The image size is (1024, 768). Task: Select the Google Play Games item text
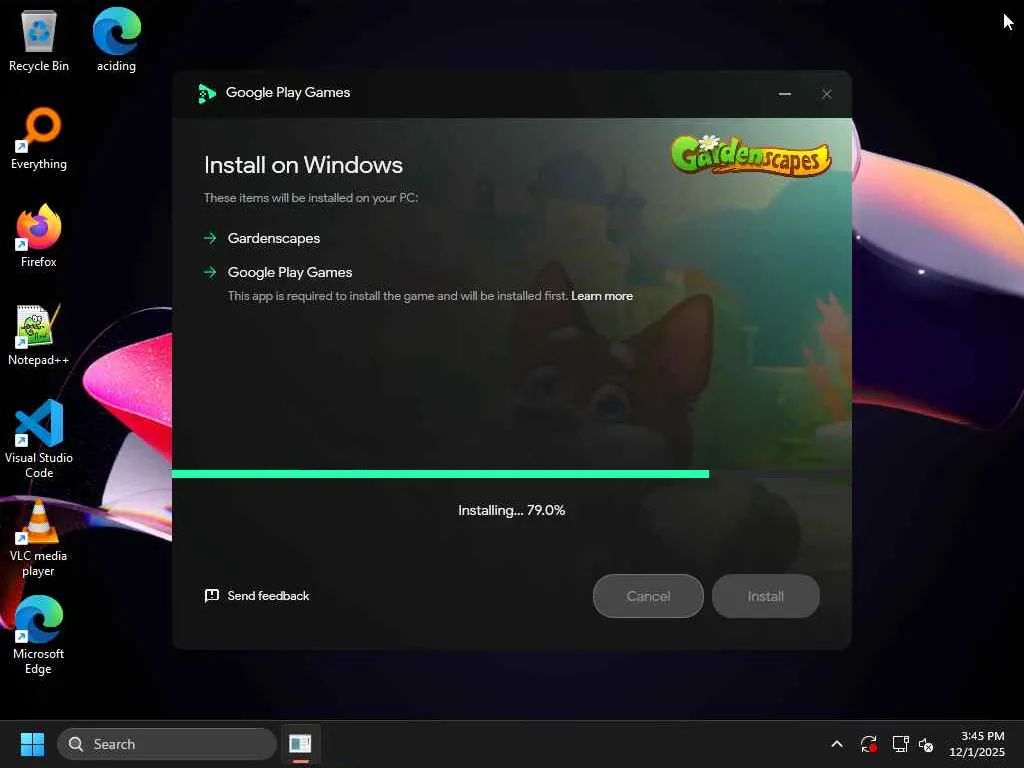coord(290,272)
